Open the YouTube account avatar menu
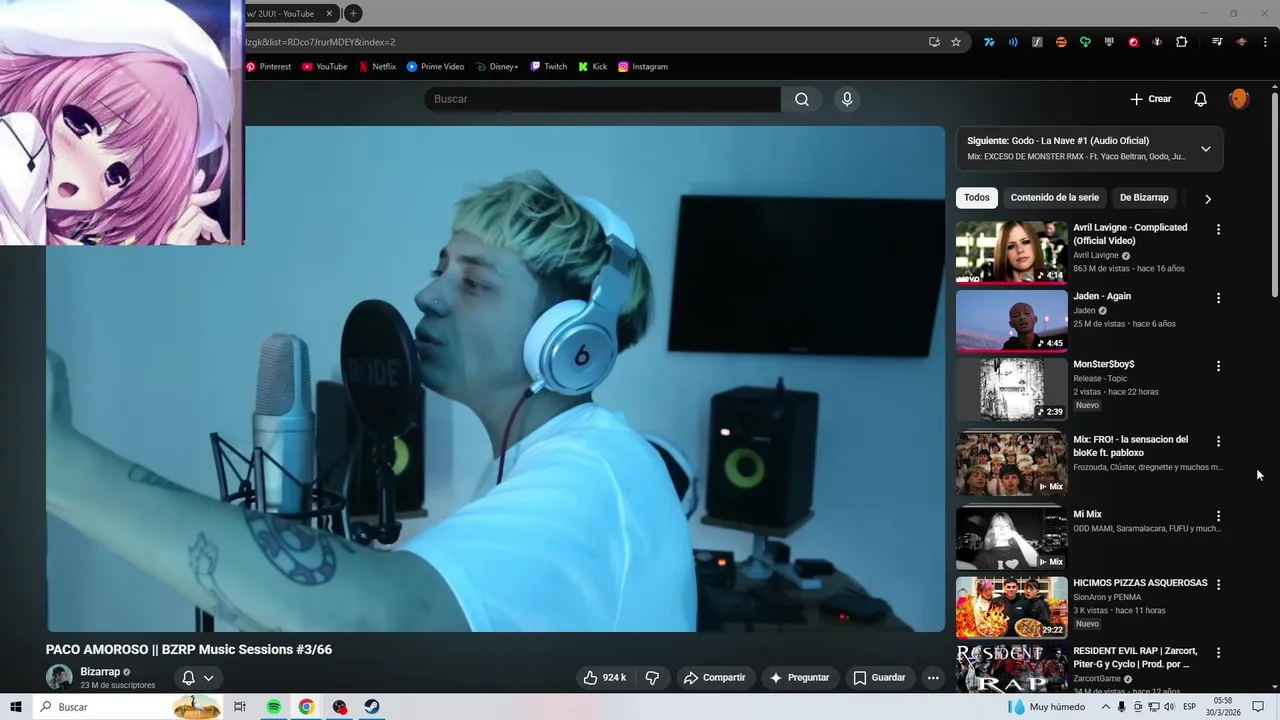Viewport: 1280px width, 720px height. (1239, 99)
